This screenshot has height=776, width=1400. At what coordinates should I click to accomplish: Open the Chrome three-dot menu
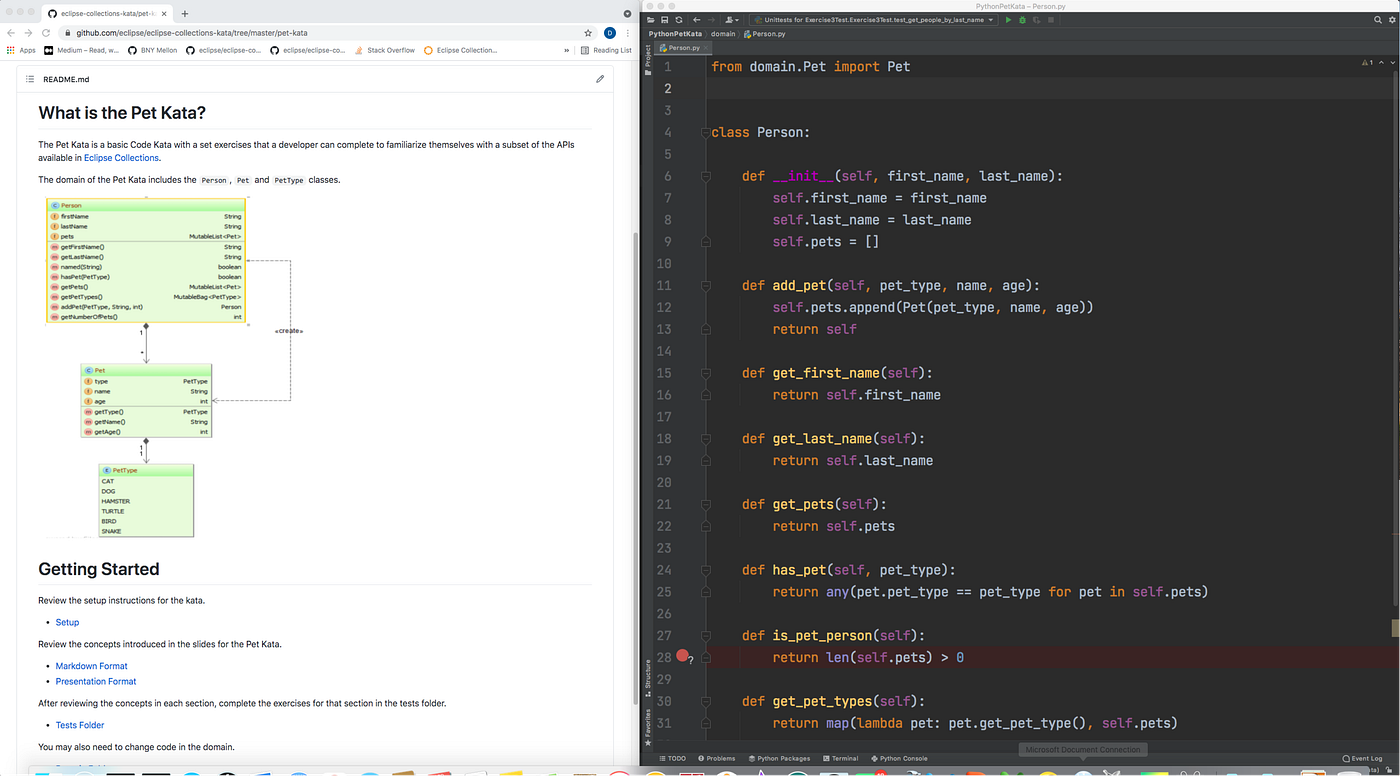click(628, 33)
